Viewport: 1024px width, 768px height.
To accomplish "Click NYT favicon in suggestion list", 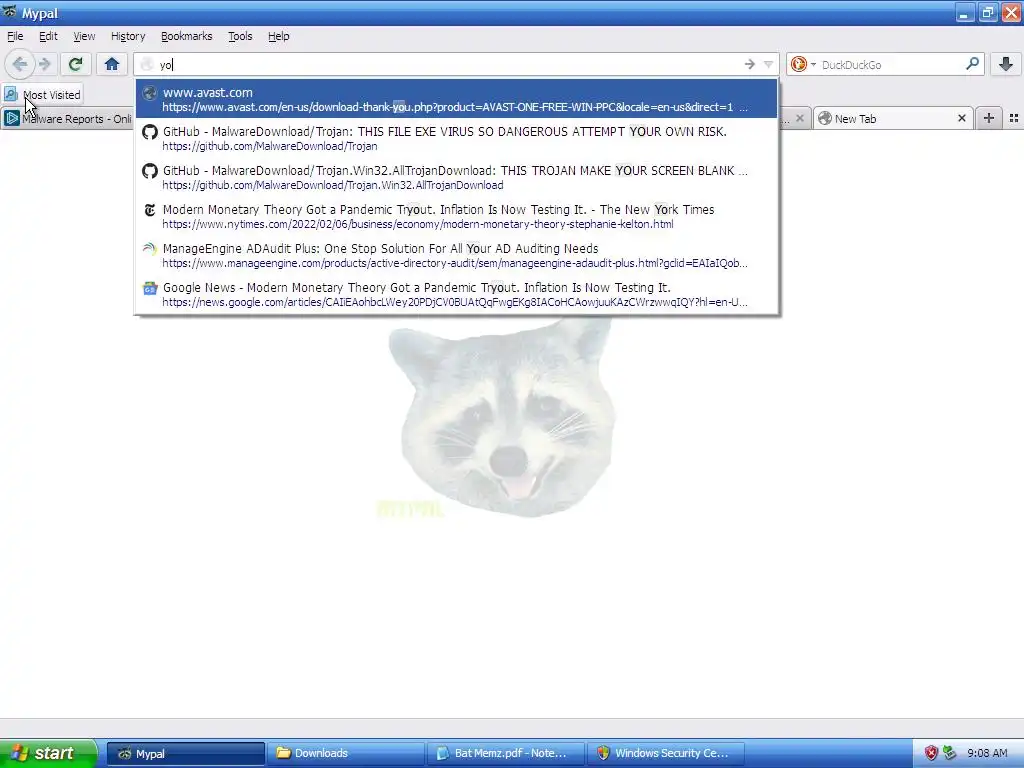I will click(x=150, y=210).
